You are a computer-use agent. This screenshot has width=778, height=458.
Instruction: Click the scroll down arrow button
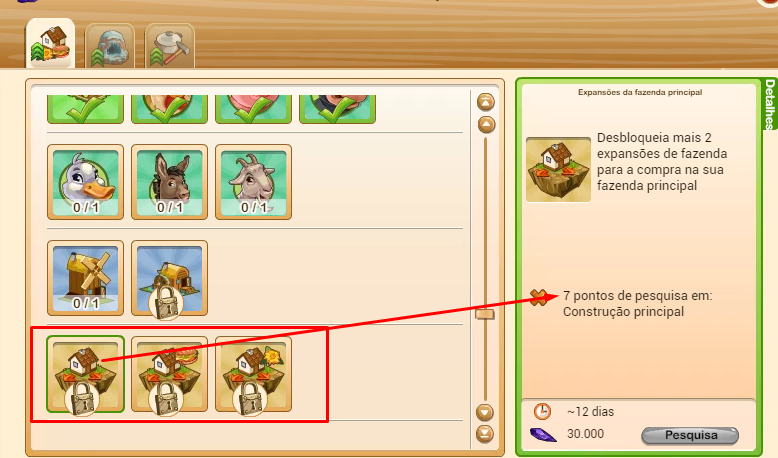485,412
